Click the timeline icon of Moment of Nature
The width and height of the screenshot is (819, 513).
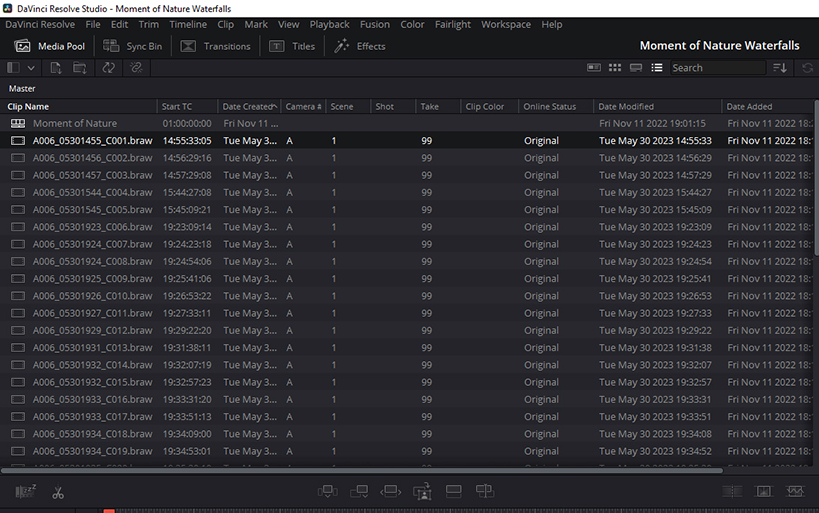coord(18,124)
